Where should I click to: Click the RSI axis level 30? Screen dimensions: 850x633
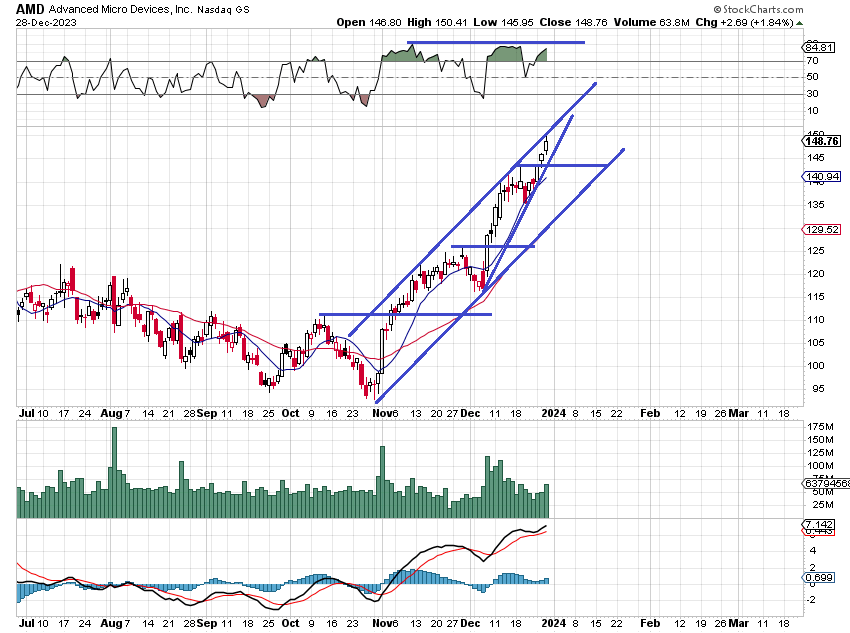pos(812,94)
